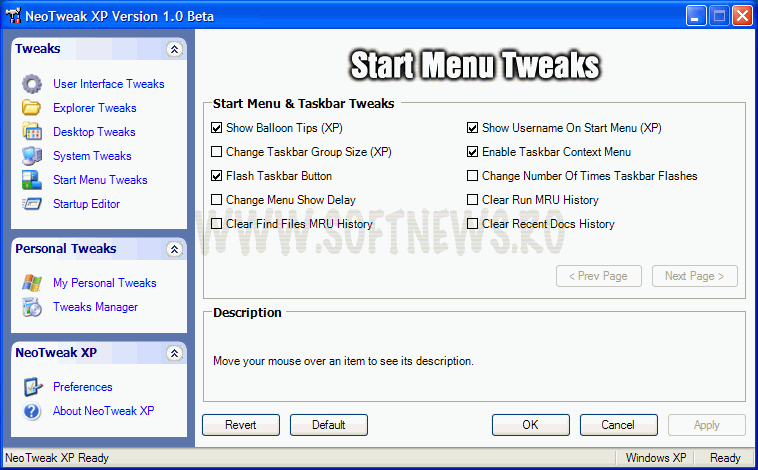Screen dimensions: 758x470
Task: Collapse the Tweaks panel chevron
Action: (x=174, y=49)
